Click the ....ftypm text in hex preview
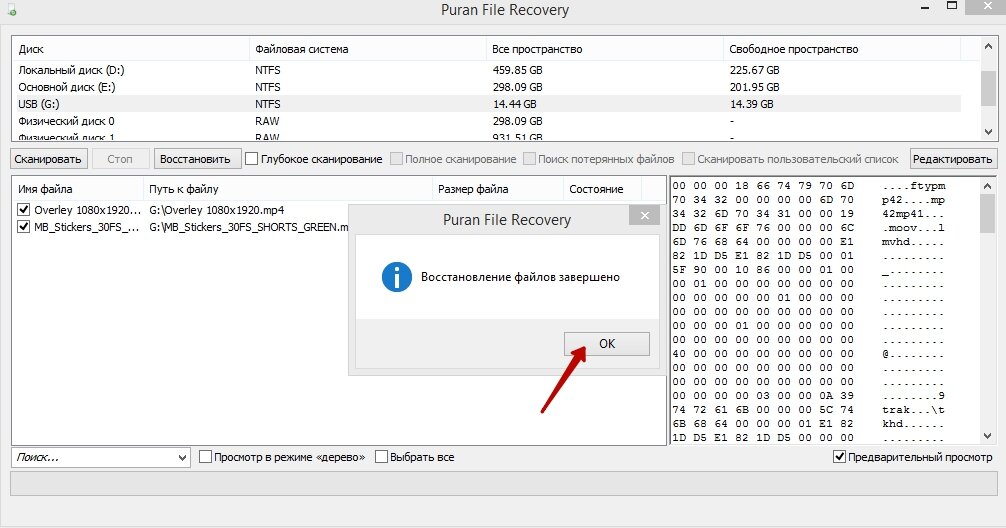Screen dimensions: 1006x528 (x=914, y=185)
